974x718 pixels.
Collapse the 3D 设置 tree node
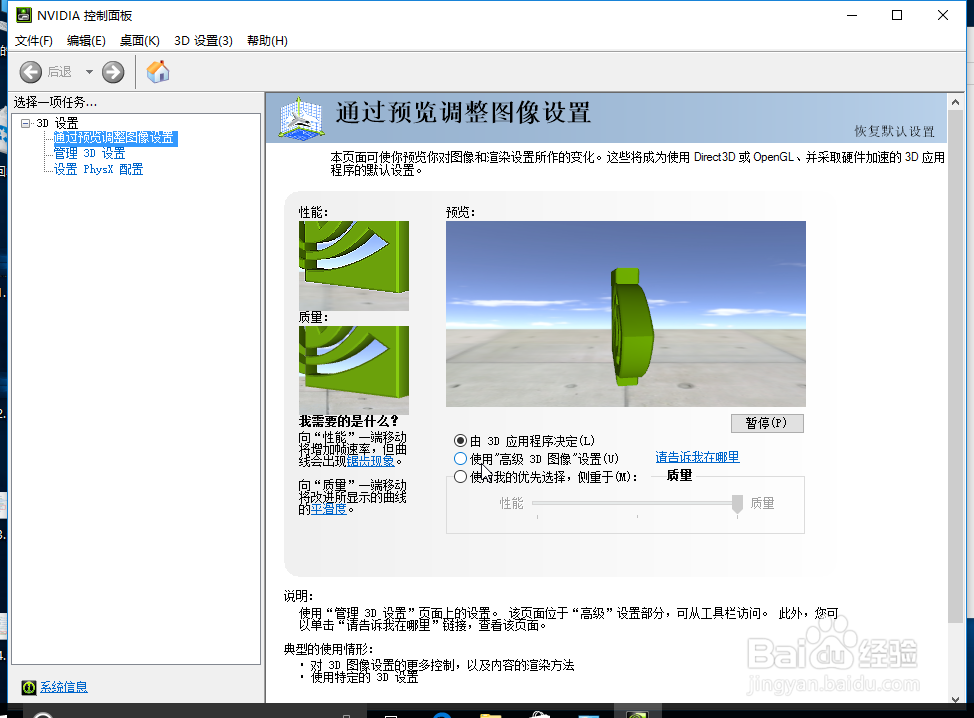25,123
